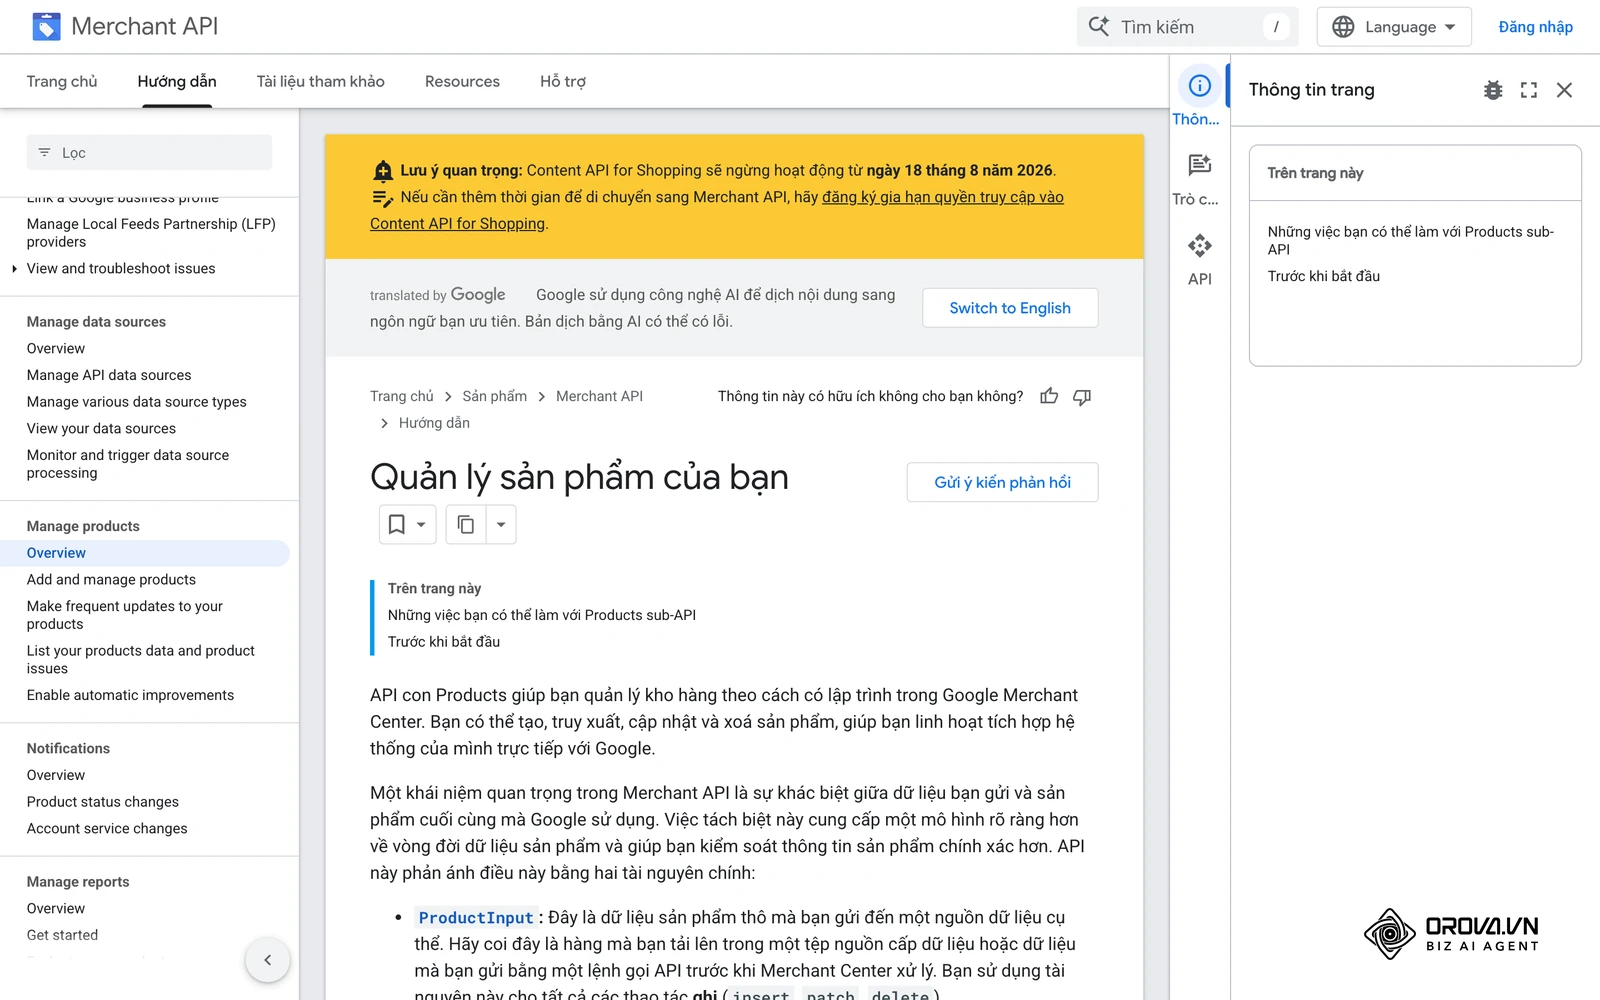Click the thumbs down icon

(x=1082, y=396)
